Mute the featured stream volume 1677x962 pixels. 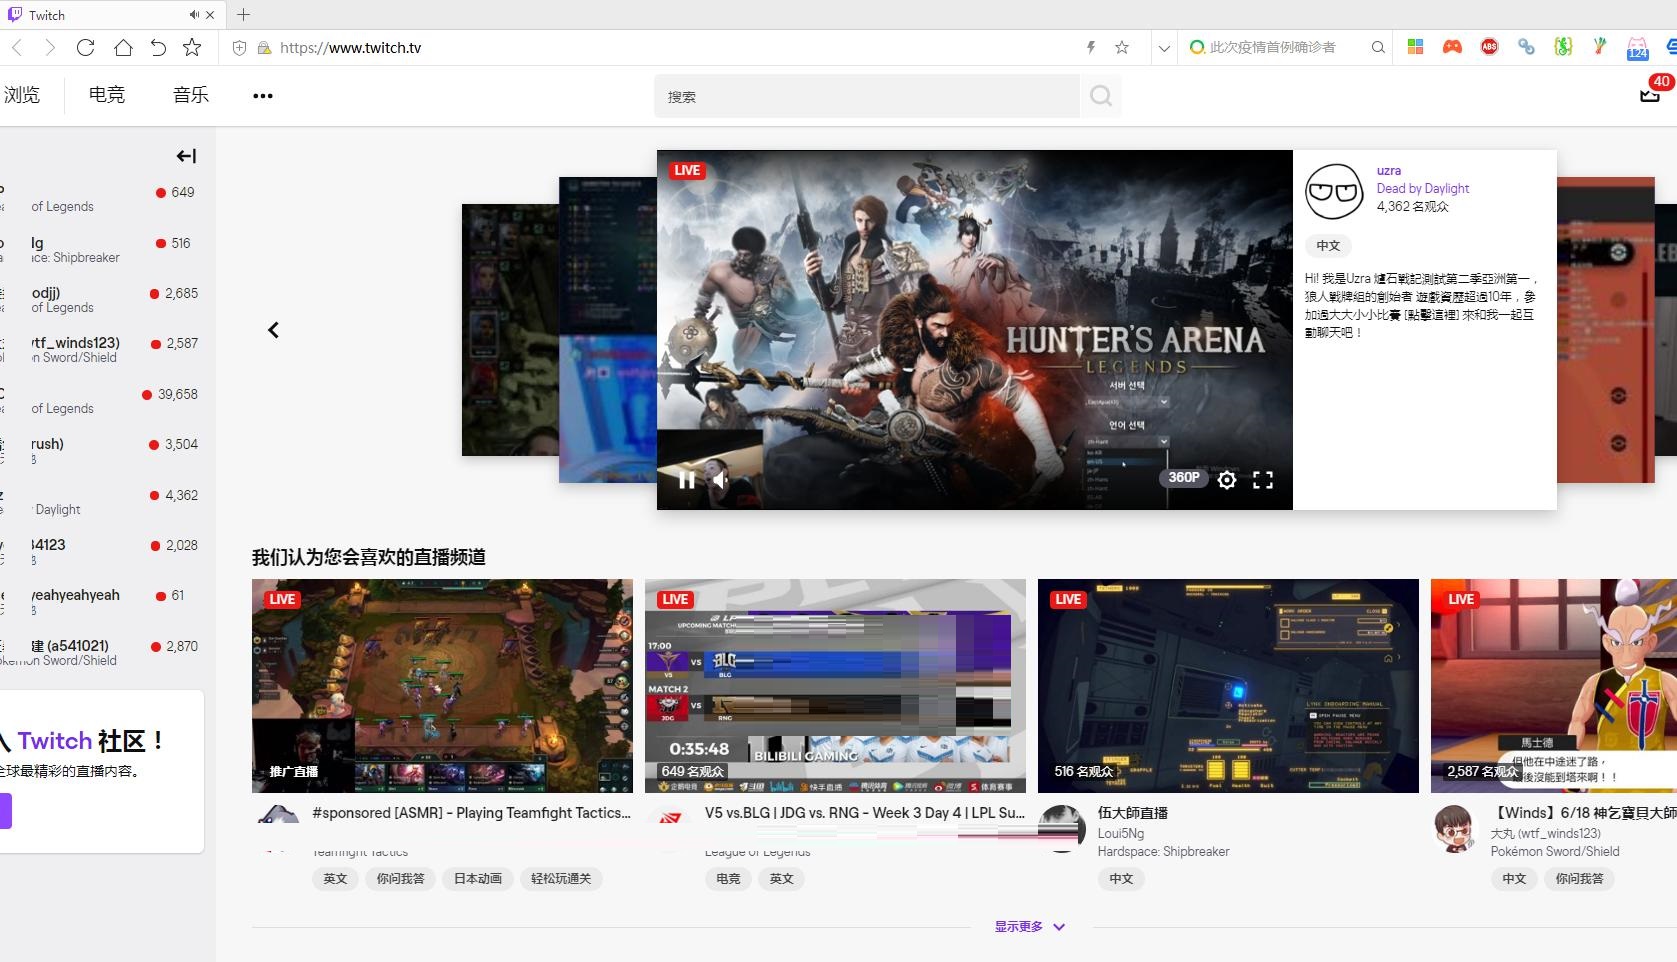pyautogui.click(x=720, y=480)
